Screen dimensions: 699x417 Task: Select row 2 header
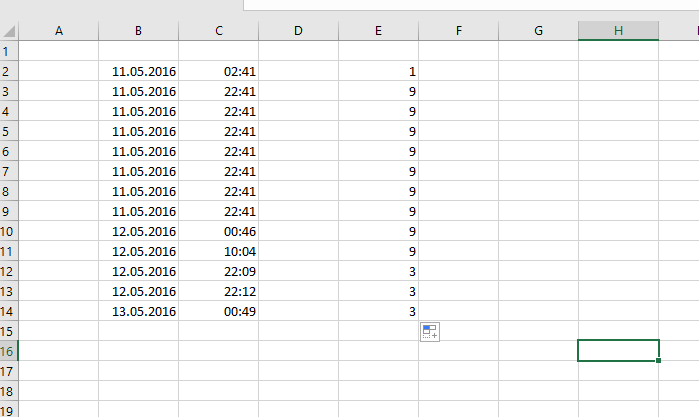pos(9,71)
